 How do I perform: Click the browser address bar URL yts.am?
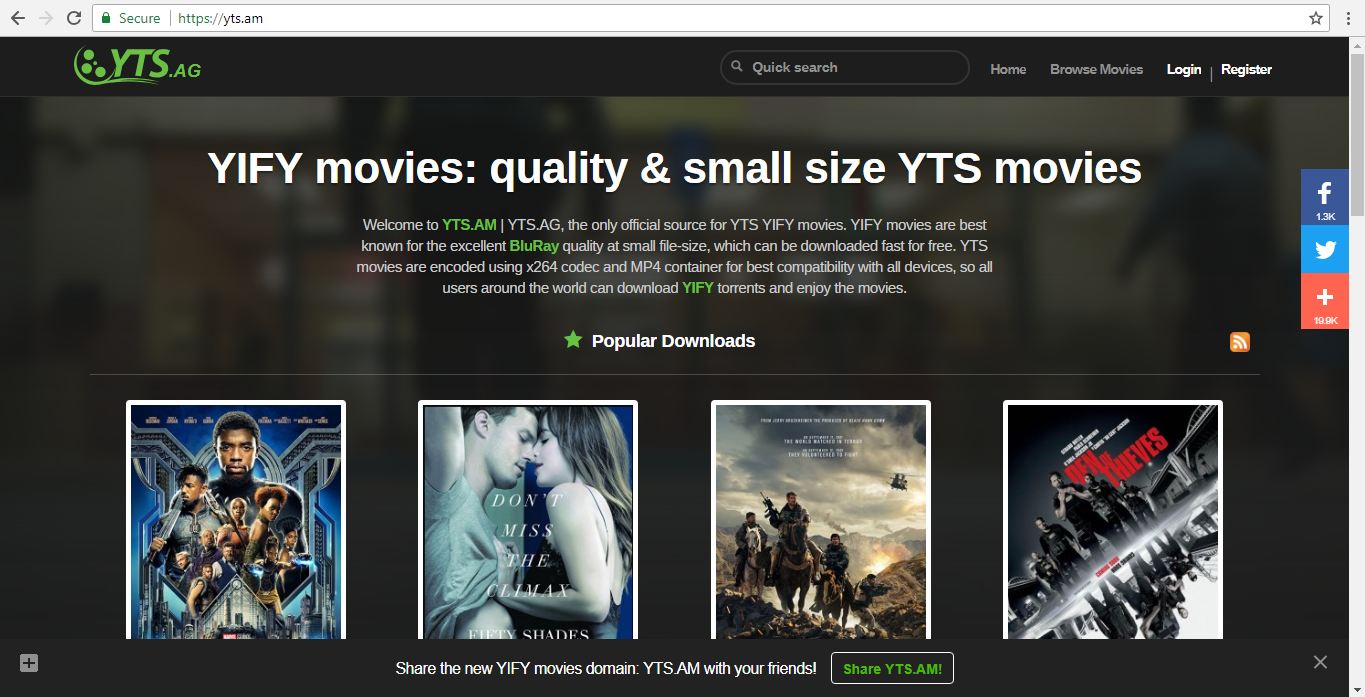click(220, 18)
